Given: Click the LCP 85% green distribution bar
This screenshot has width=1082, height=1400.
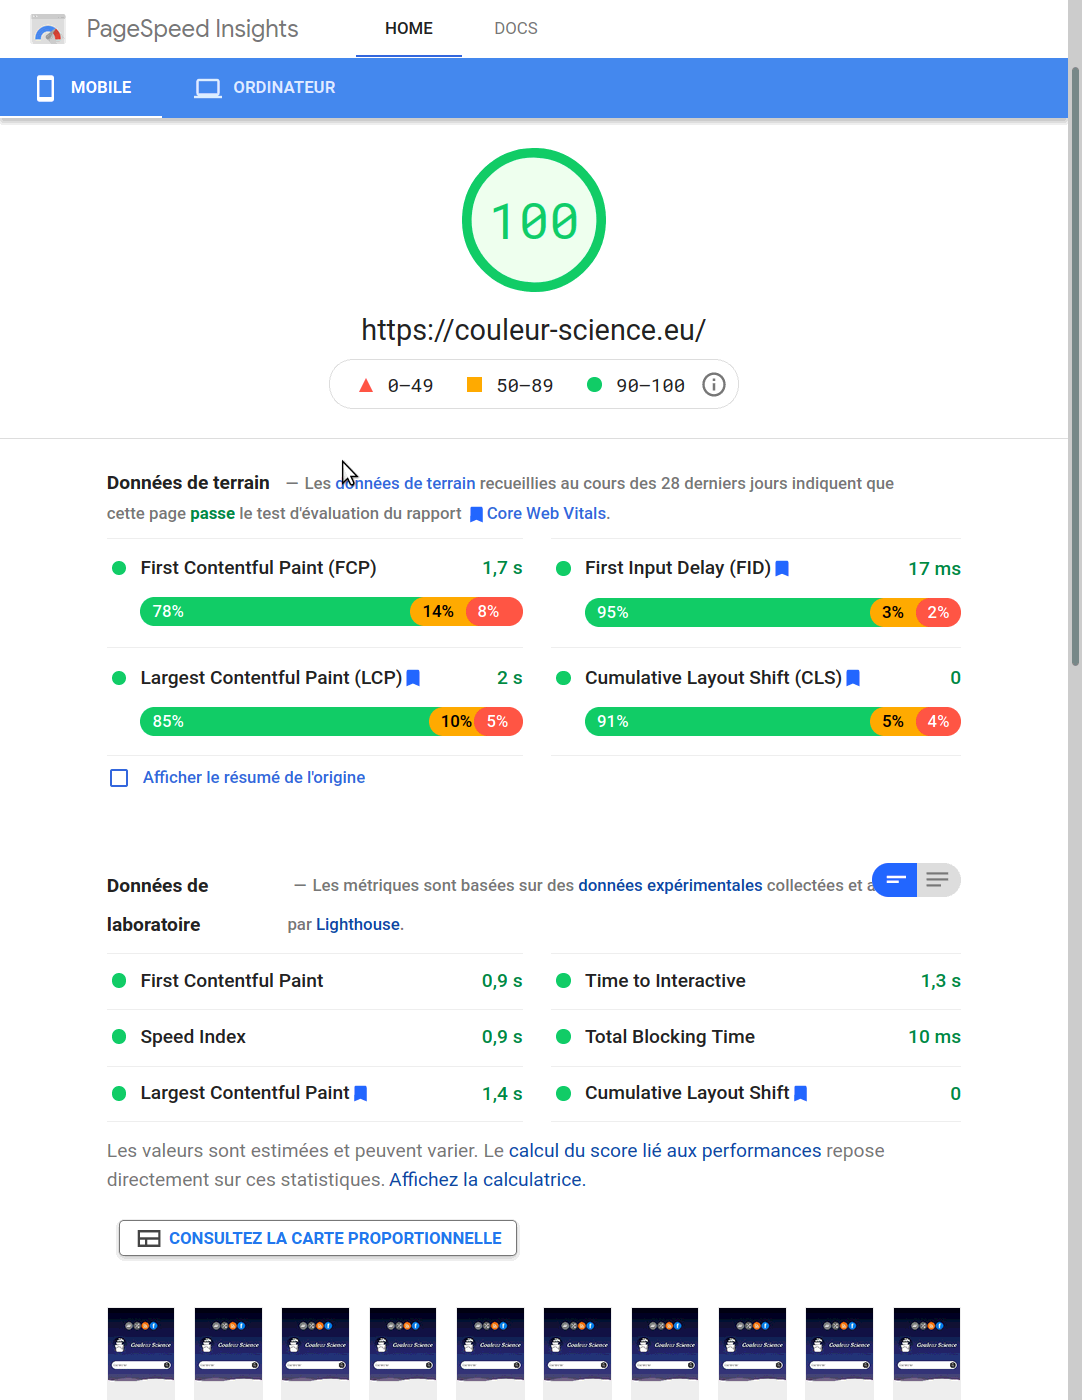Looking at the screenshot, I should [x=285, y=722].
